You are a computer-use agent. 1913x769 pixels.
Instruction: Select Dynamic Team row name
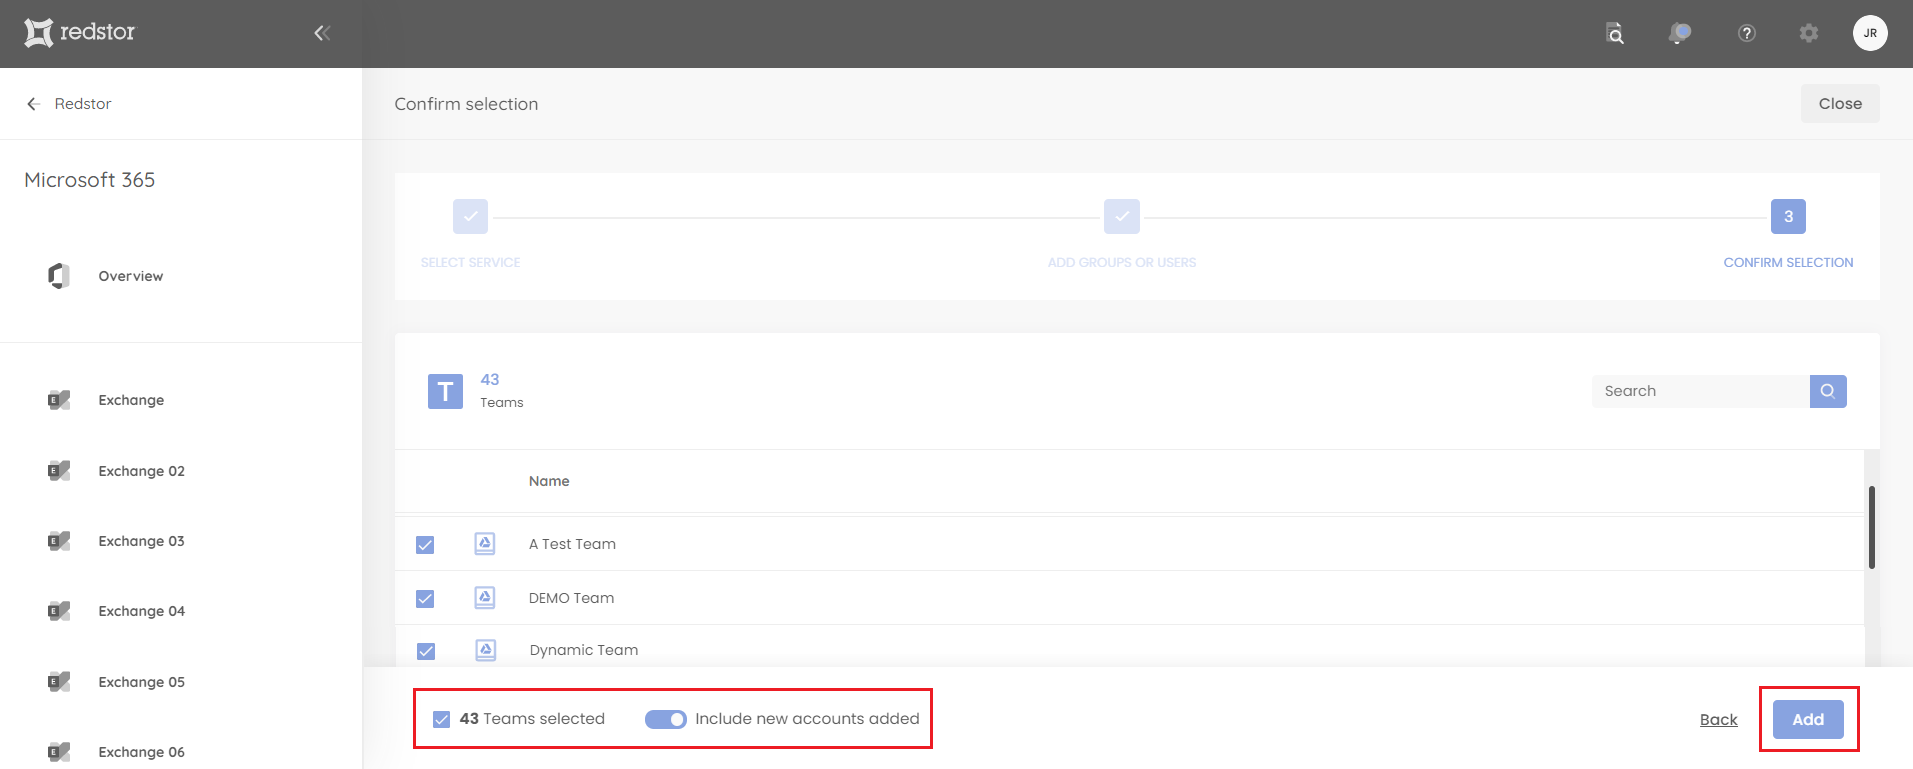584,650
